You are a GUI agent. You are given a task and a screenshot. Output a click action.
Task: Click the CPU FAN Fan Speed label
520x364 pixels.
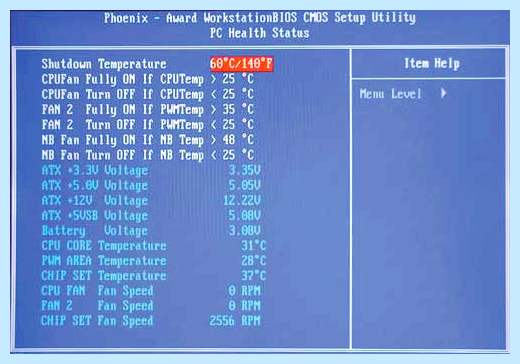tap(97, 291)
